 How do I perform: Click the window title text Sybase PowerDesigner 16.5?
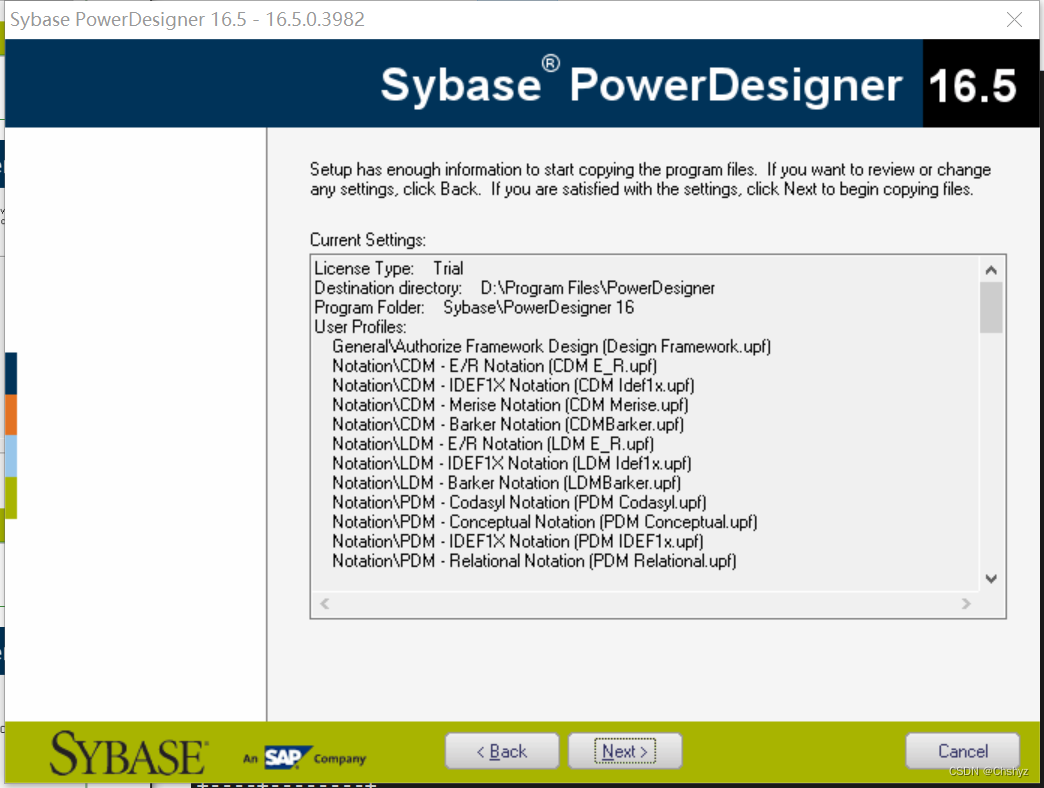tap(187, 19)
